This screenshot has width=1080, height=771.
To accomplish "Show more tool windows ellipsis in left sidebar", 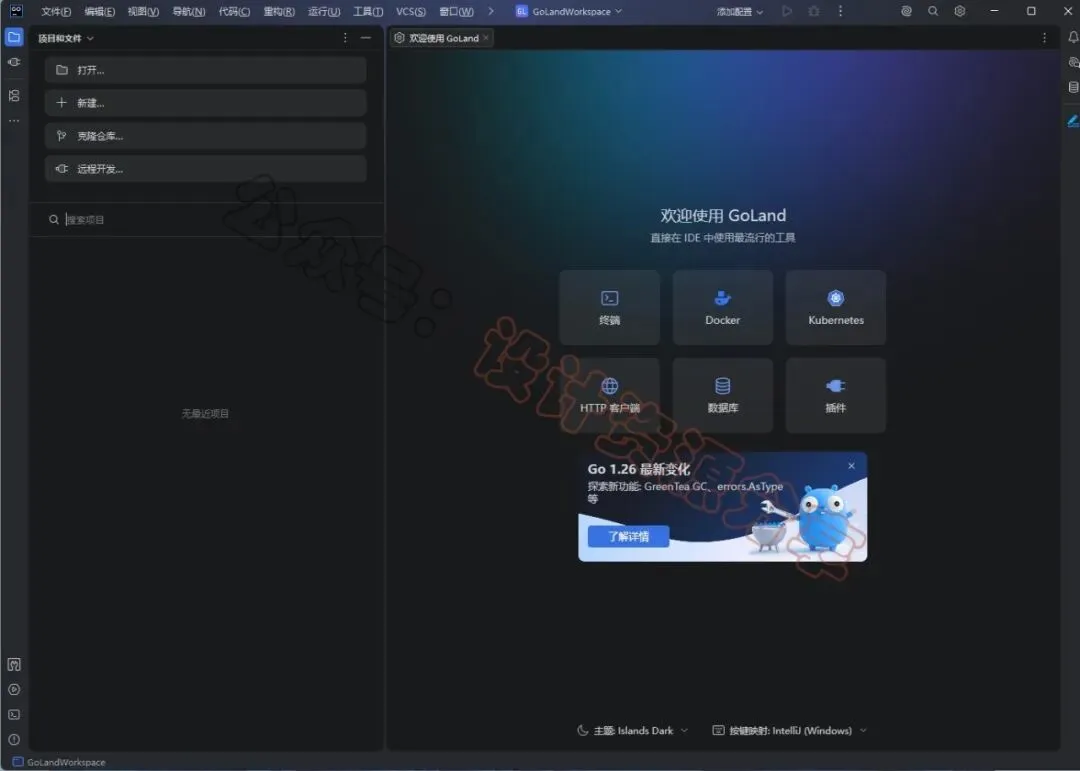I will click(x=14, y=121).
